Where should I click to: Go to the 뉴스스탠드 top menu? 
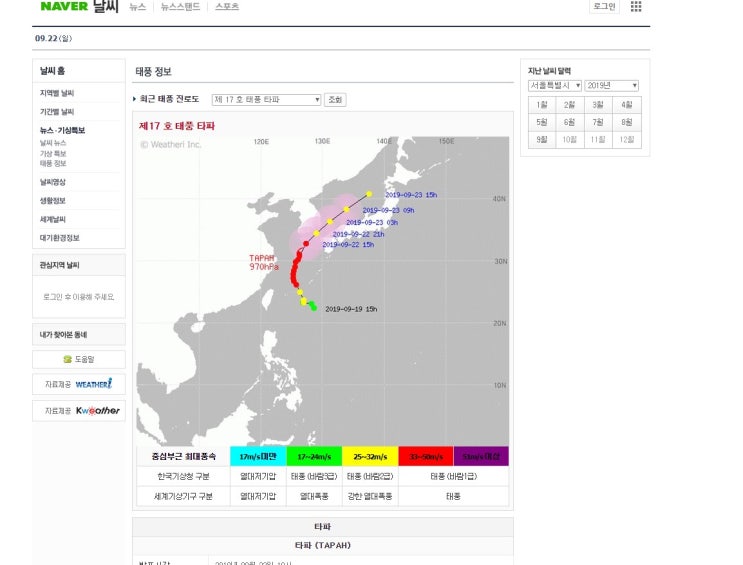pos(180,7)
